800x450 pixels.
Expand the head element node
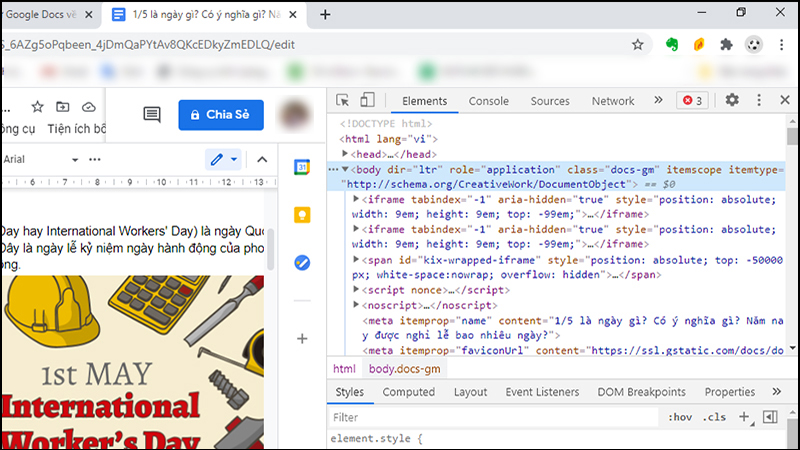[345, 154]
